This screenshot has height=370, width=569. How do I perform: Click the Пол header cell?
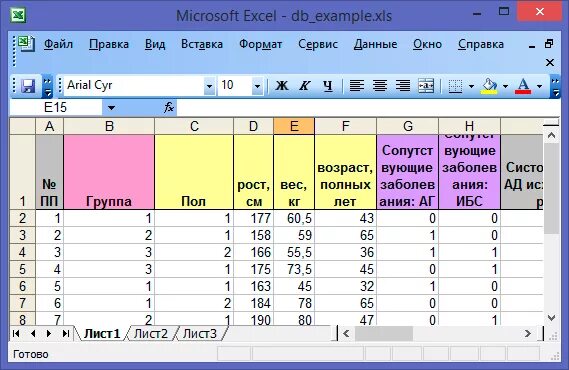click(194, 172)
